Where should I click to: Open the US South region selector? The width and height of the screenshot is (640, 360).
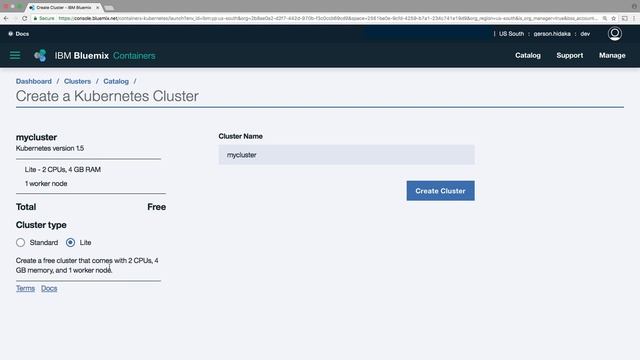511,33
